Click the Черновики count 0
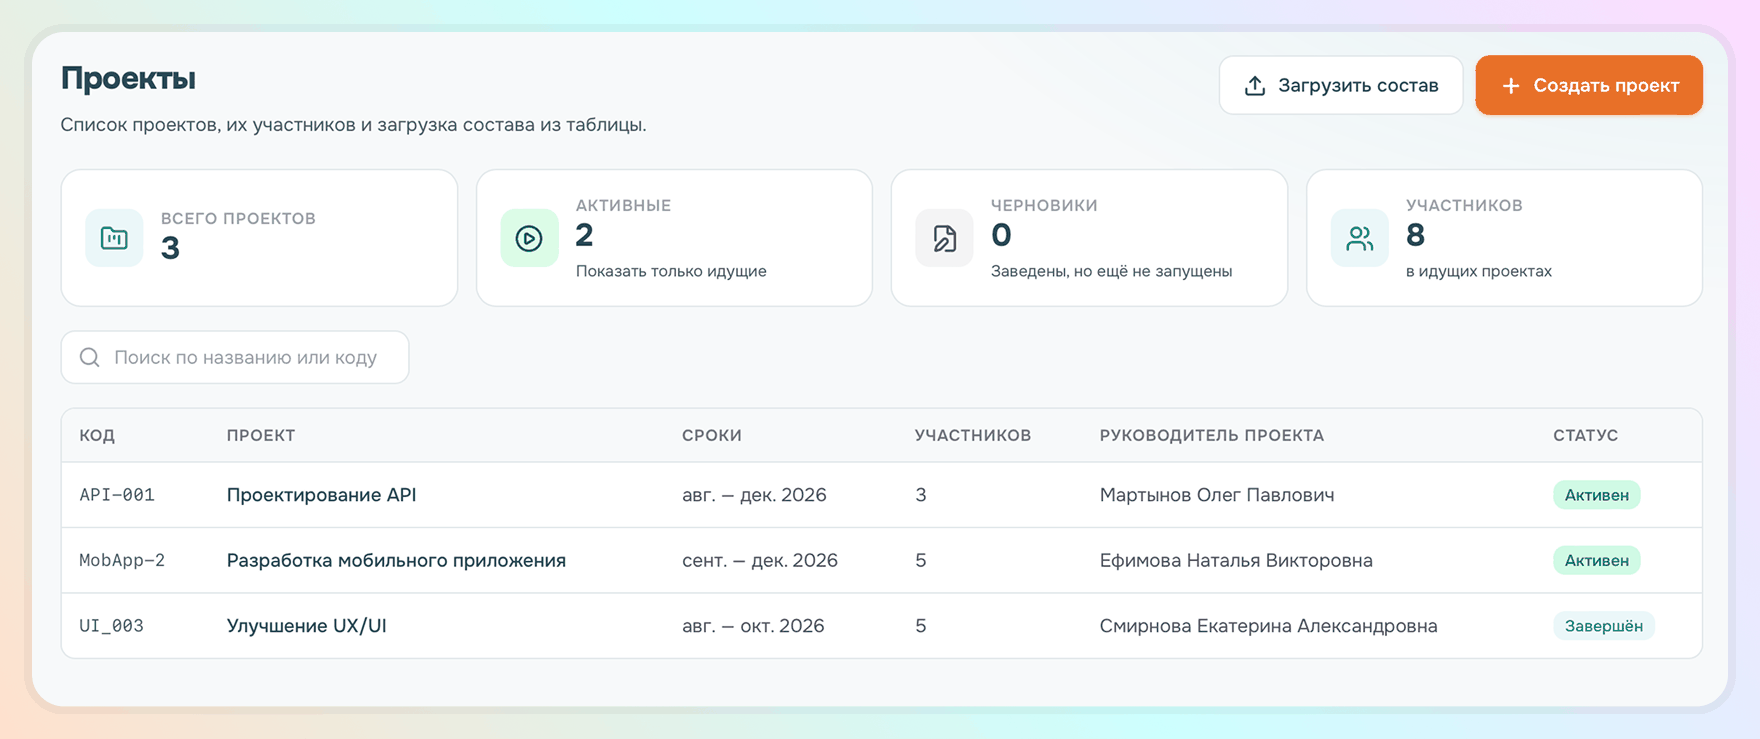 click(x=1001, y=235)
